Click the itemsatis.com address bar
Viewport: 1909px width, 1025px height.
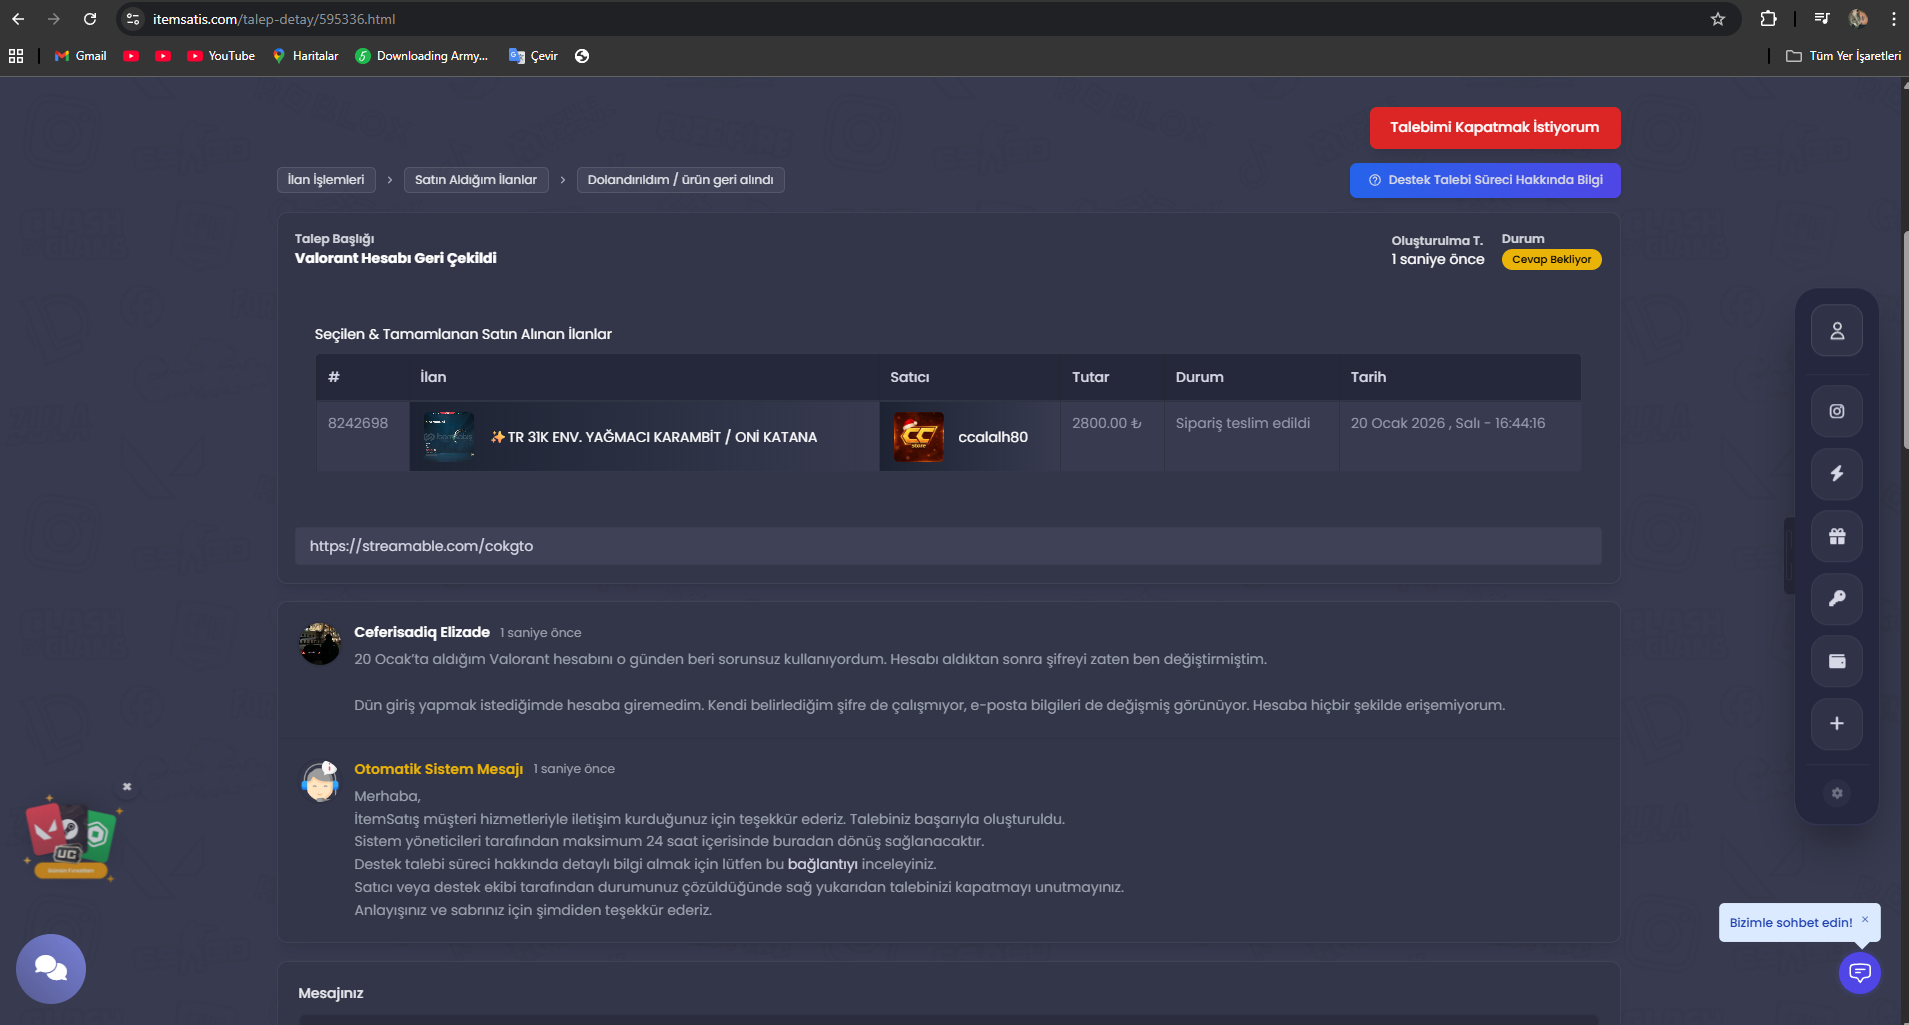click(930, 19)
